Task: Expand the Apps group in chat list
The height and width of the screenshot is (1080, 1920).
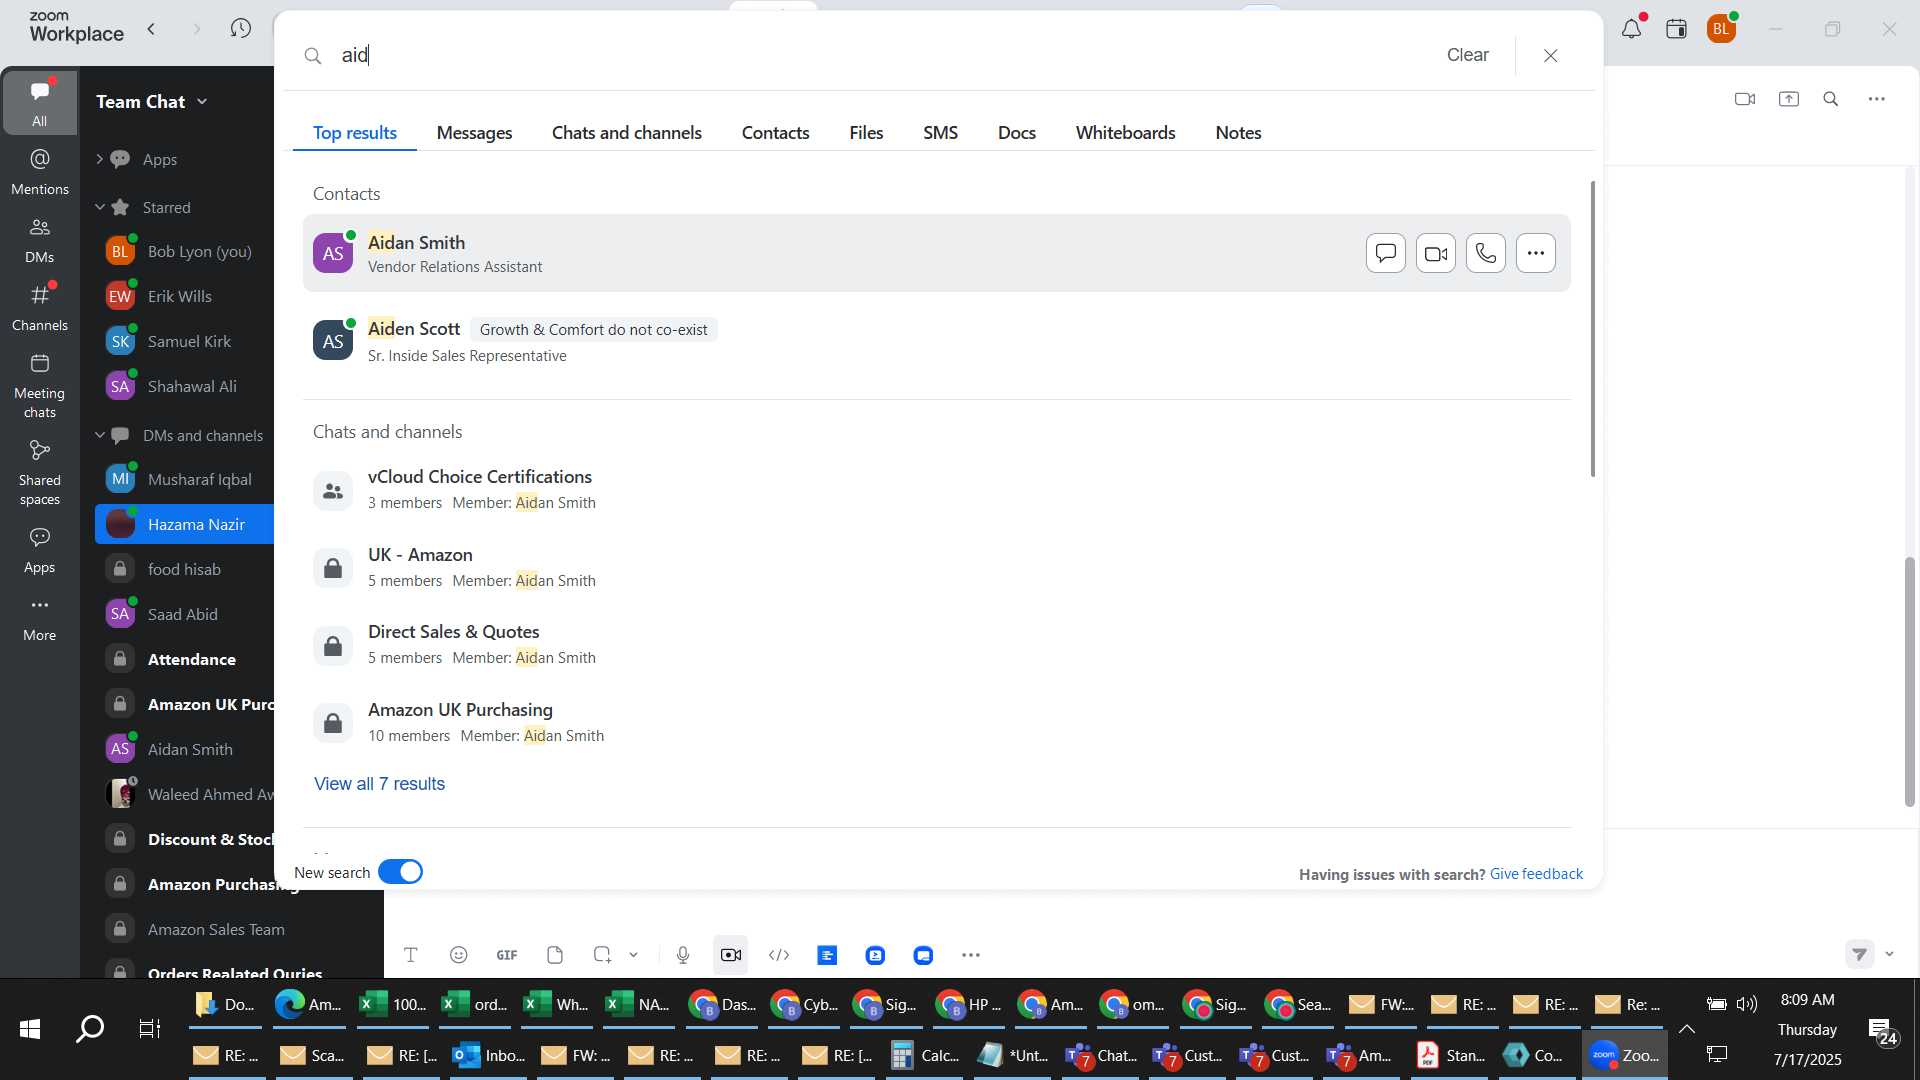Action: [99, 159]
